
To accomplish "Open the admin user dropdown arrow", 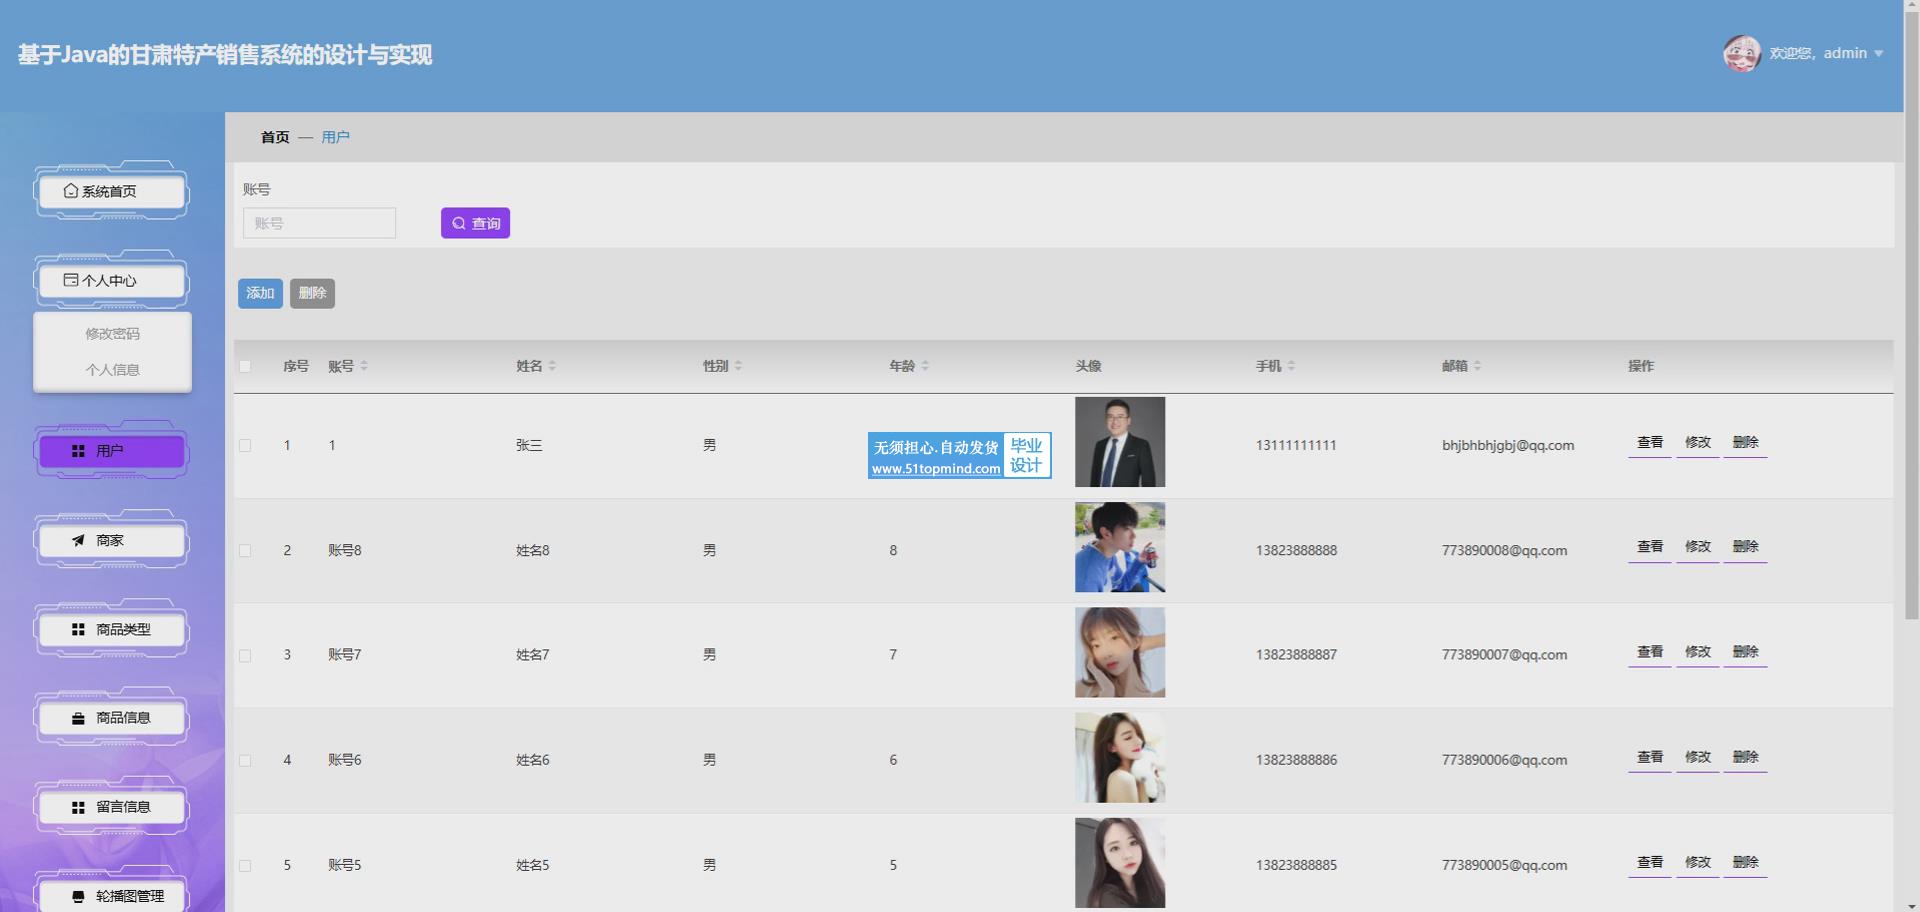I will (x=1878, y=54).
